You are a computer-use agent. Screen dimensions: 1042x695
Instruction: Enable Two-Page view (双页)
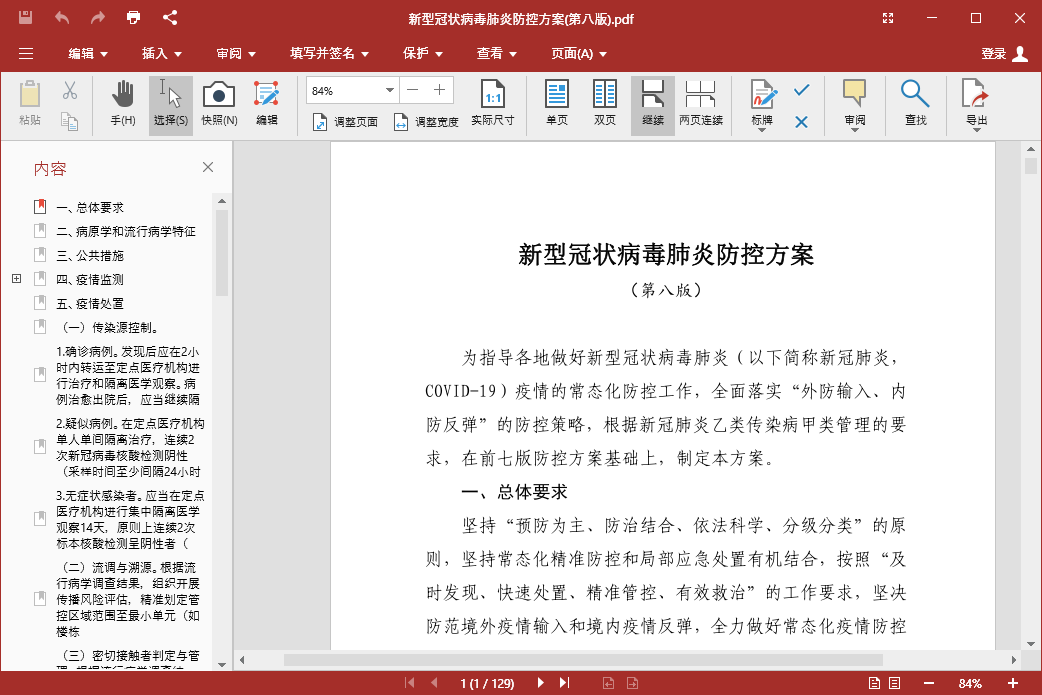coord(604,104)
